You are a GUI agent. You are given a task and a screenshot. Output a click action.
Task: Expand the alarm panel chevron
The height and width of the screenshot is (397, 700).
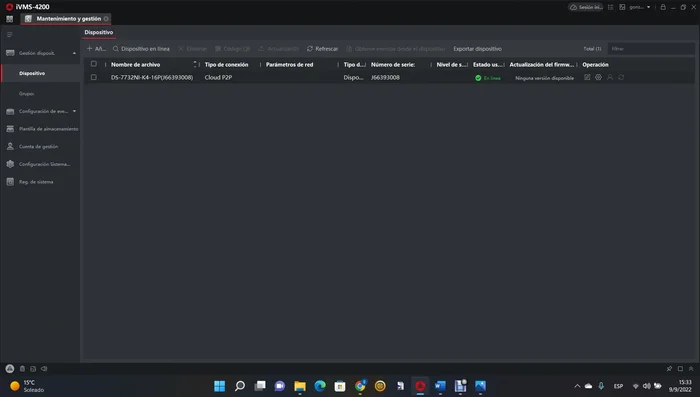tap(691, 369)
